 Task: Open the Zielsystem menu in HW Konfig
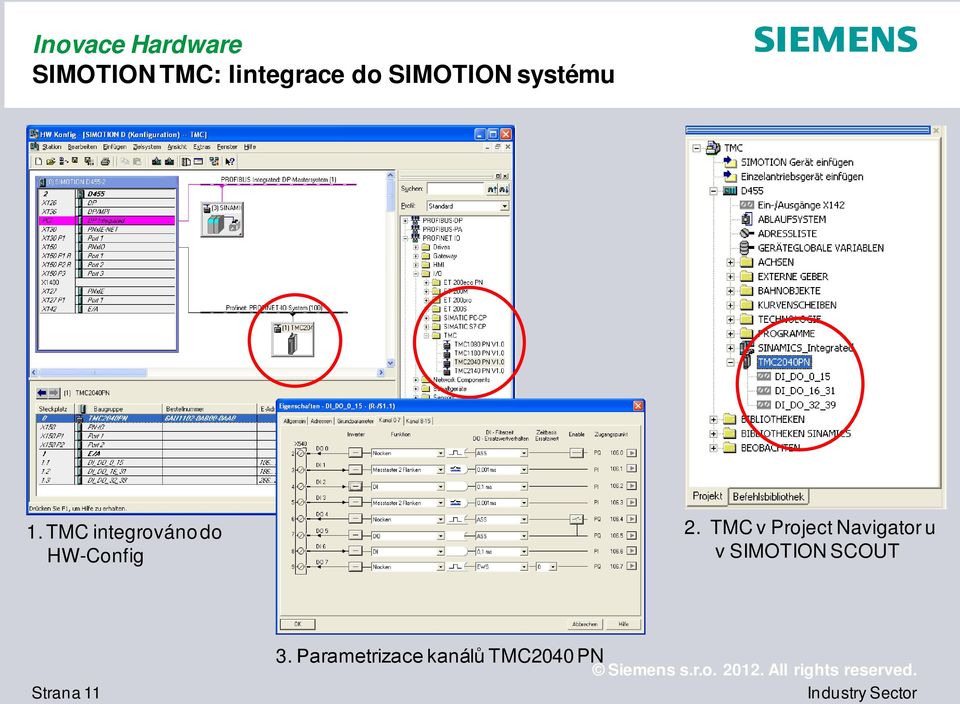click(x=147, y=147)
